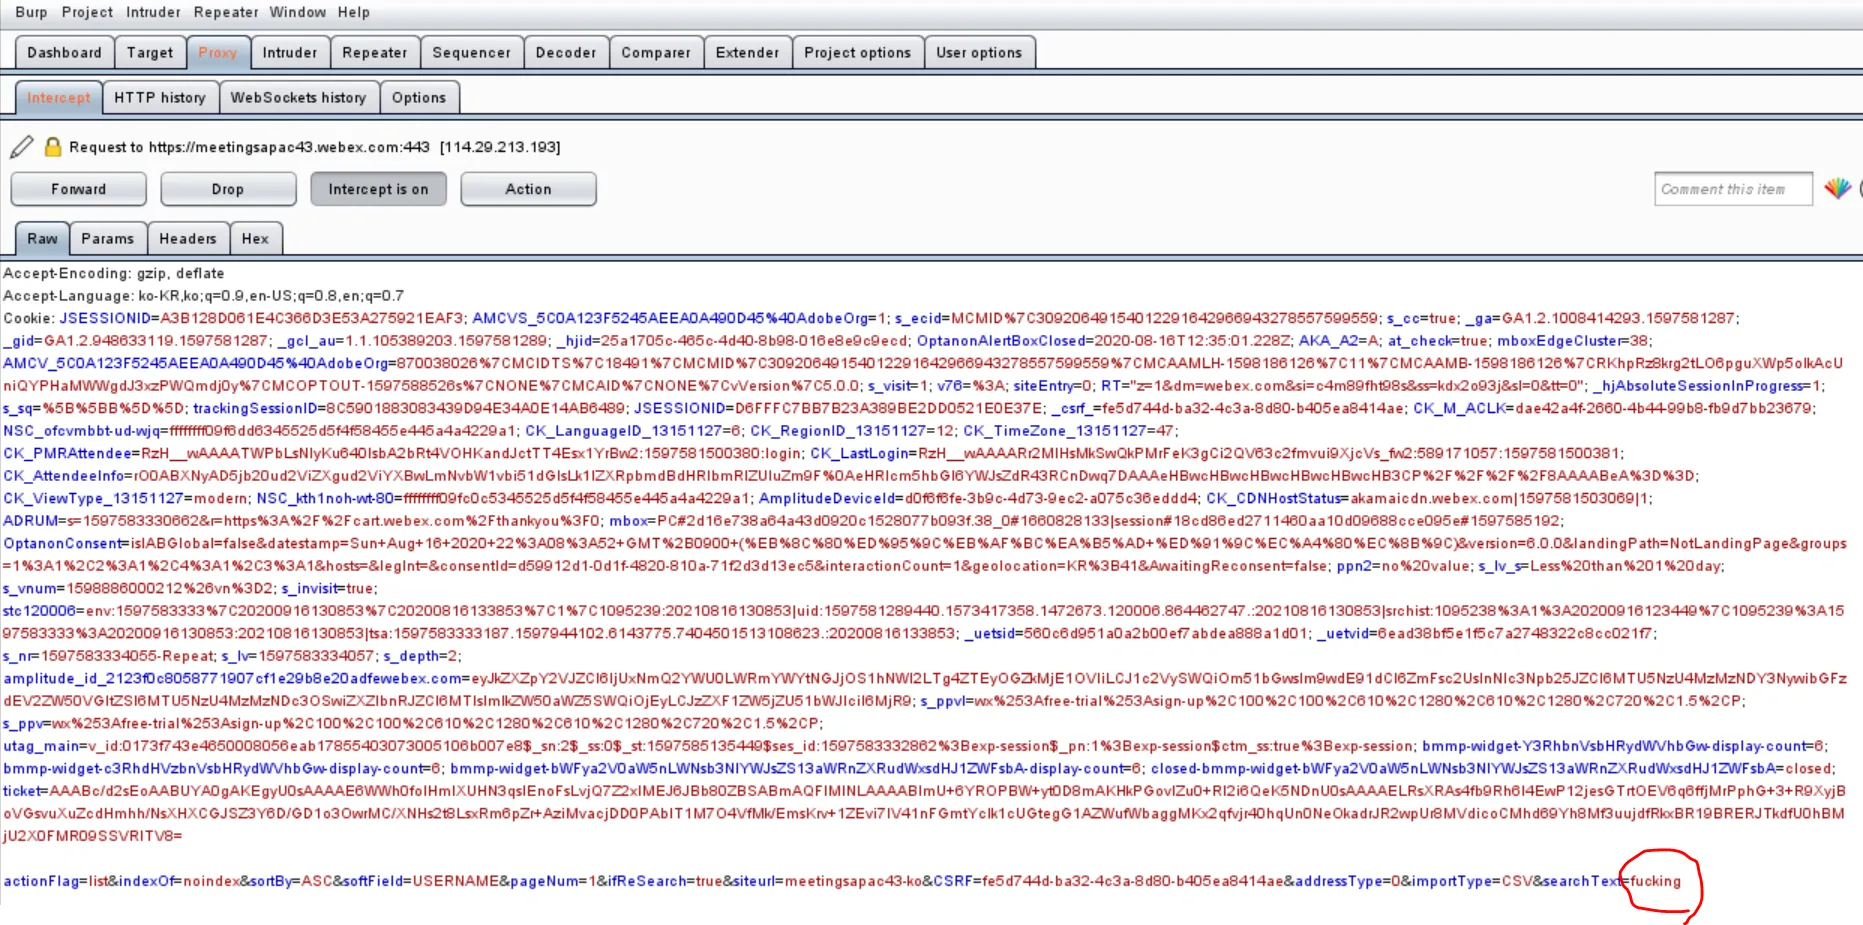Switch to the Dashboard tab
The width and height of the screenshot is (1863, 925).
point(64,52)
